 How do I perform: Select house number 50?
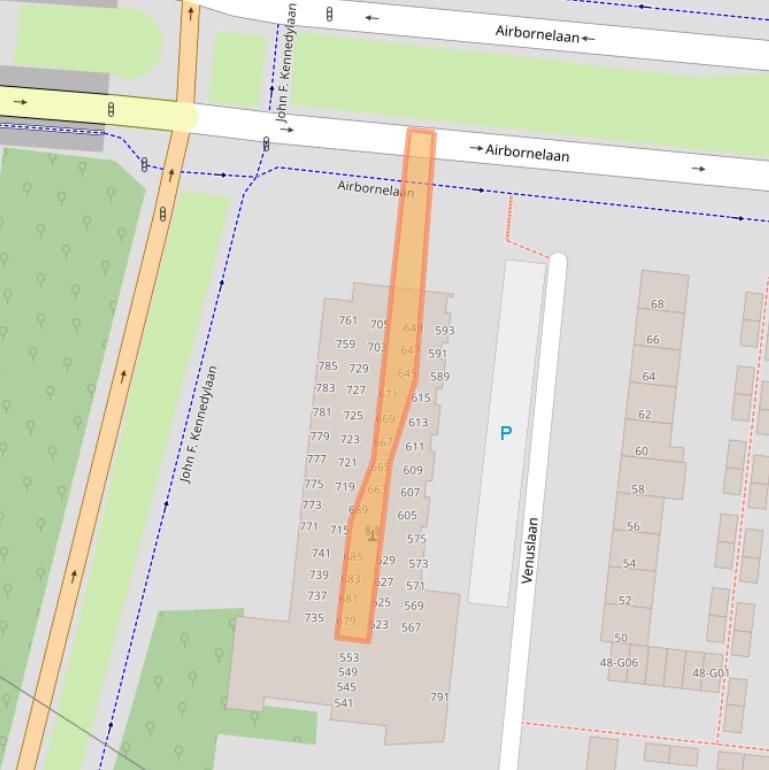point(621,638)
